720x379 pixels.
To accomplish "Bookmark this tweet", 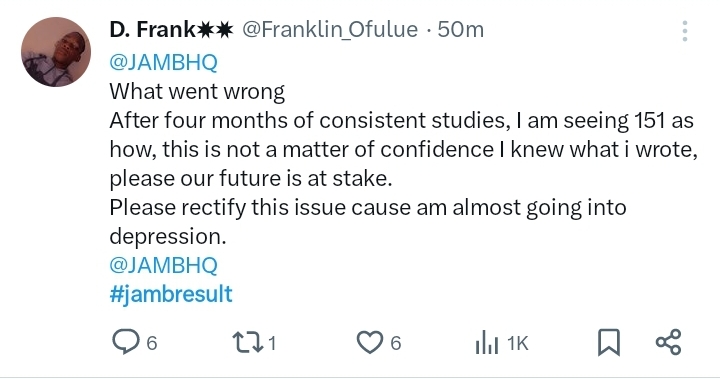I will (x=609, y=343).
